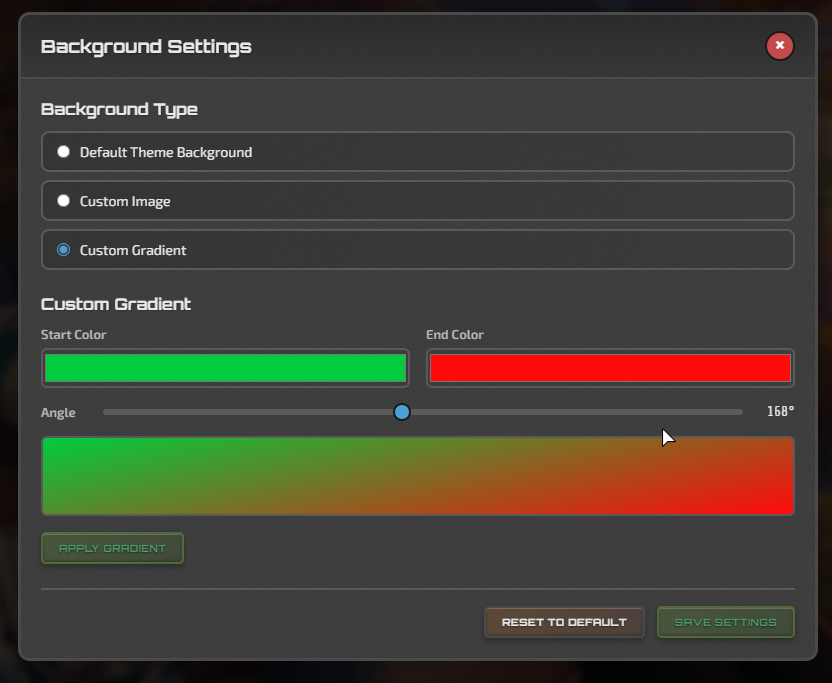Click the Custom Gradient section heading

click(x=116, y=304)
